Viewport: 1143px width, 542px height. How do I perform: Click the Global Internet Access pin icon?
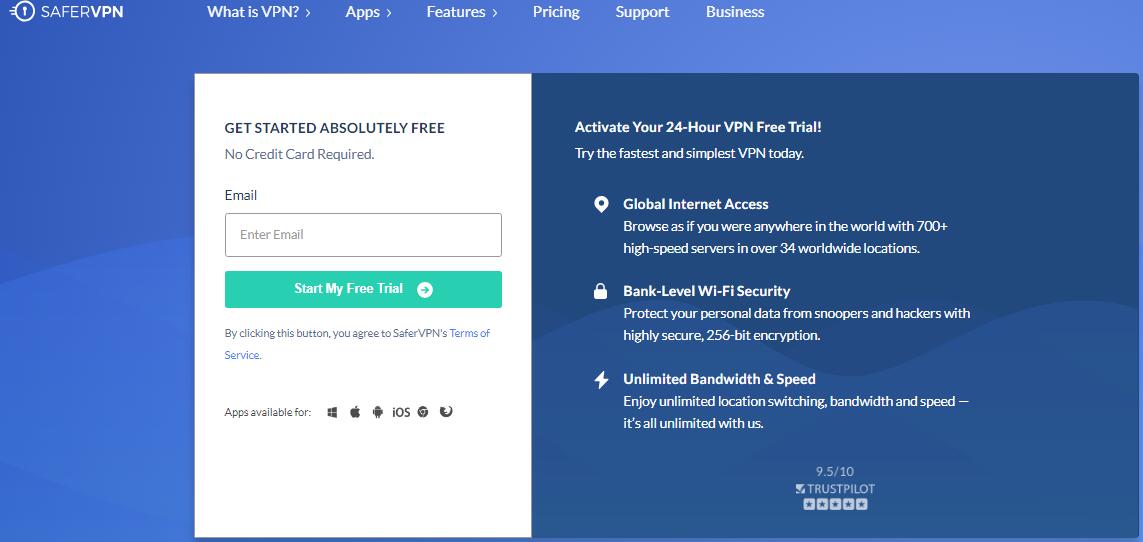pos(601,205)
